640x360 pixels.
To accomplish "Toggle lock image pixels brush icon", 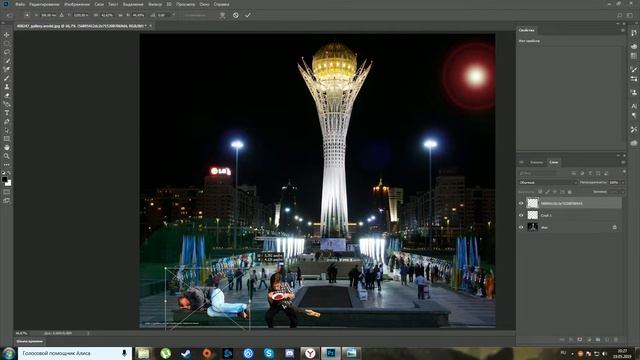I will [547, 191].
